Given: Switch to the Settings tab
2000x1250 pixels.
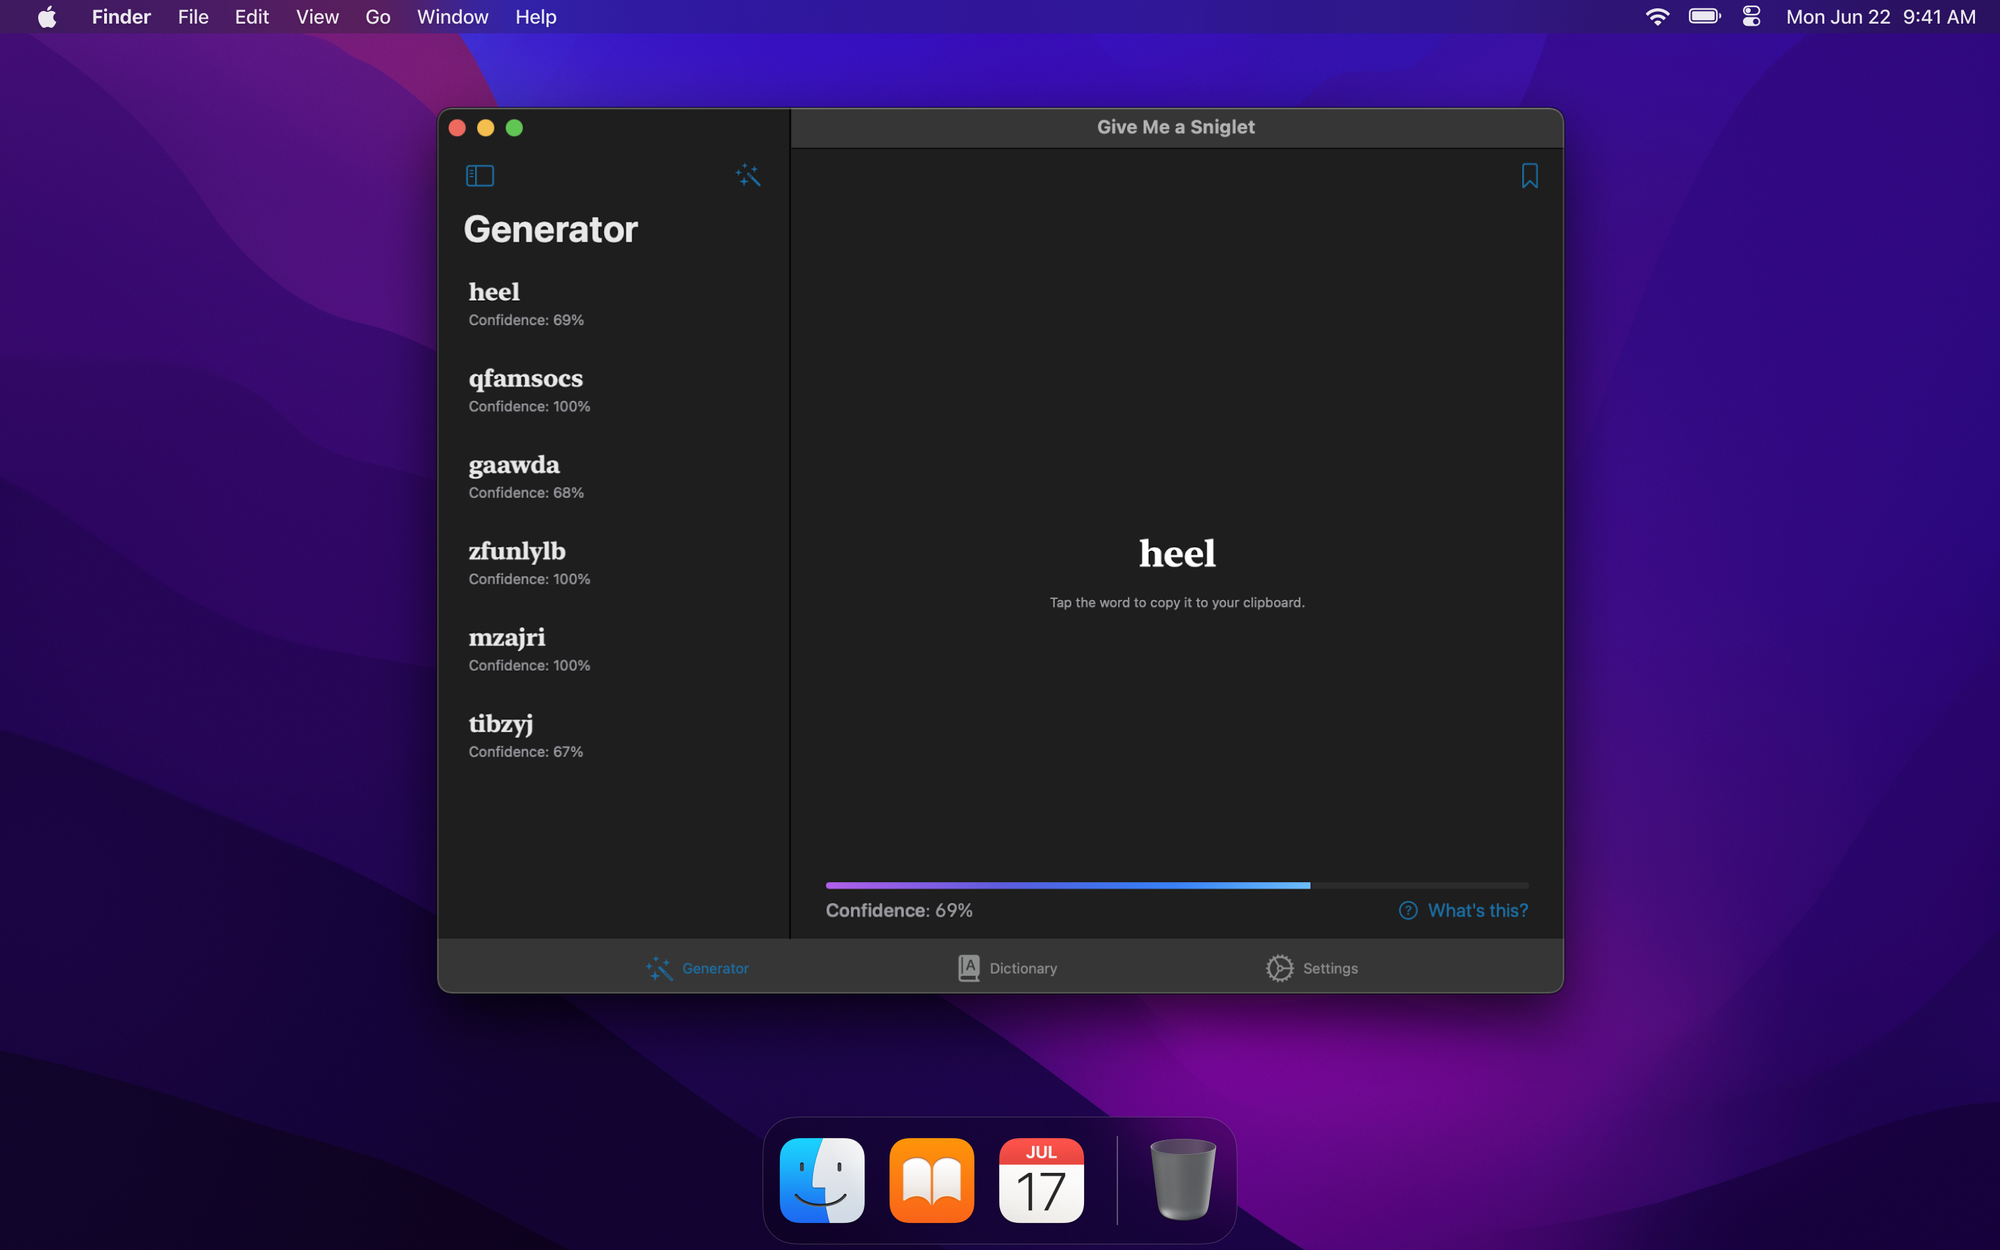Looking at the screenshot, I should (1311, 968).
